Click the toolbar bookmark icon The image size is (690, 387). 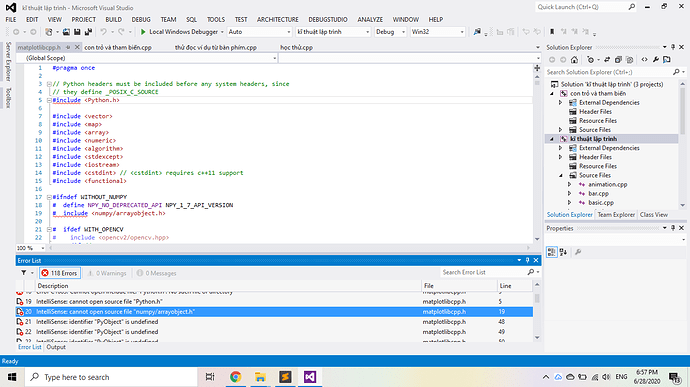[552, 32]
